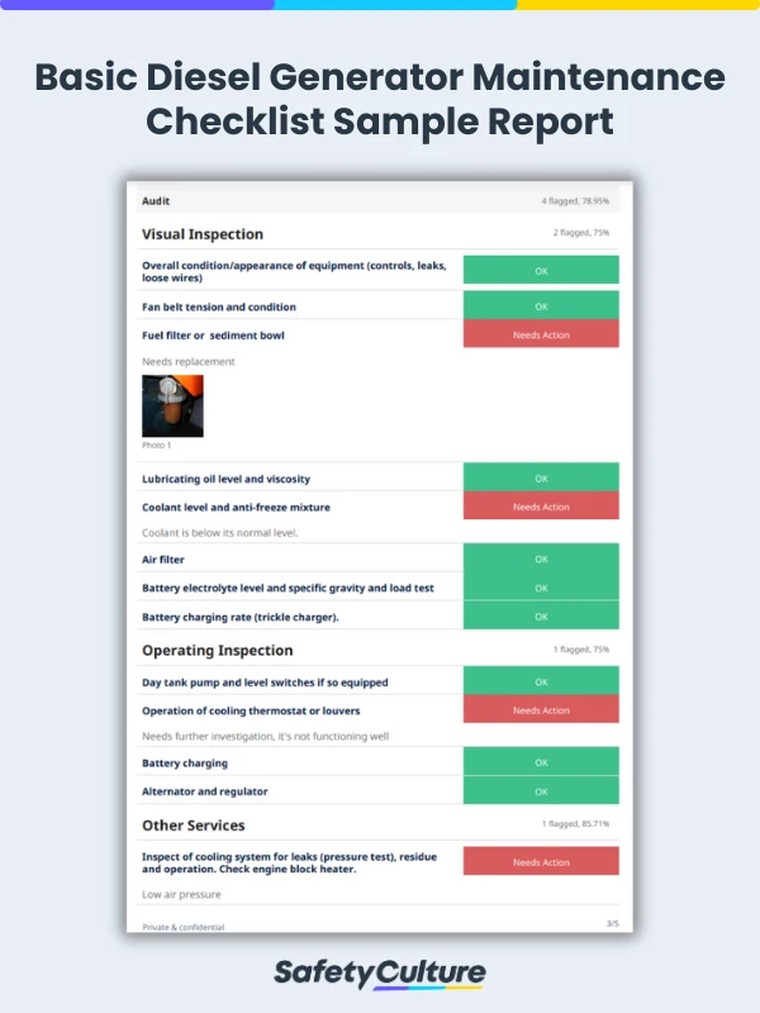The width and height of the screenshot is (760, 1013).
Task: Select the Other Services section heading
Action: [x=194, y=825]
